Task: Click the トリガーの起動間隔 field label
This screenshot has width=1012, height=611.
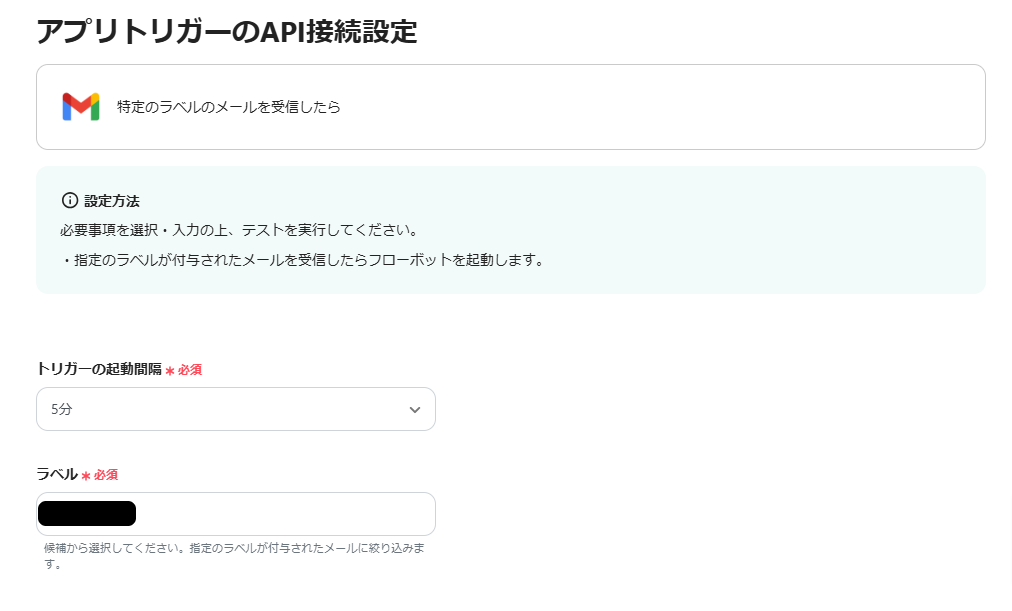Action: 98,369
